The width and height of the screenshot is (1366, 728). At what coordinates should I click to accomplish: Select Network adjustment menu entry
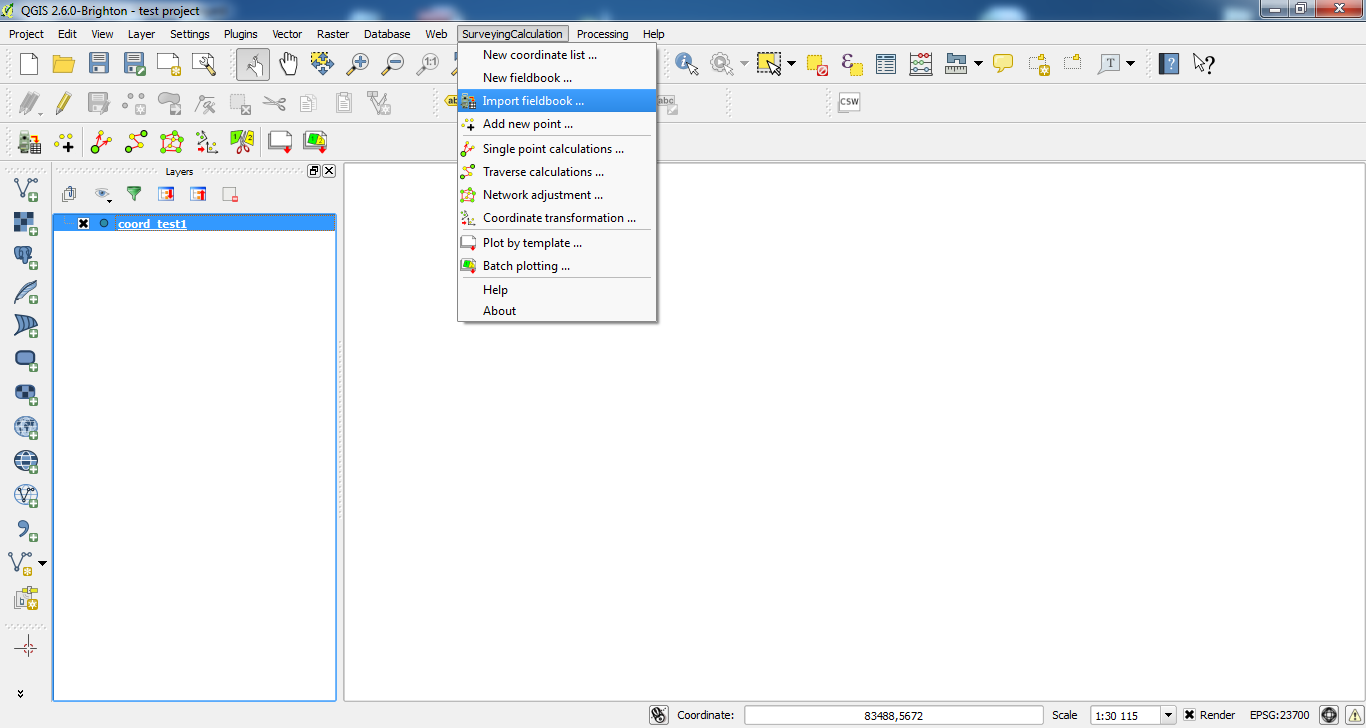click(542, 195)
